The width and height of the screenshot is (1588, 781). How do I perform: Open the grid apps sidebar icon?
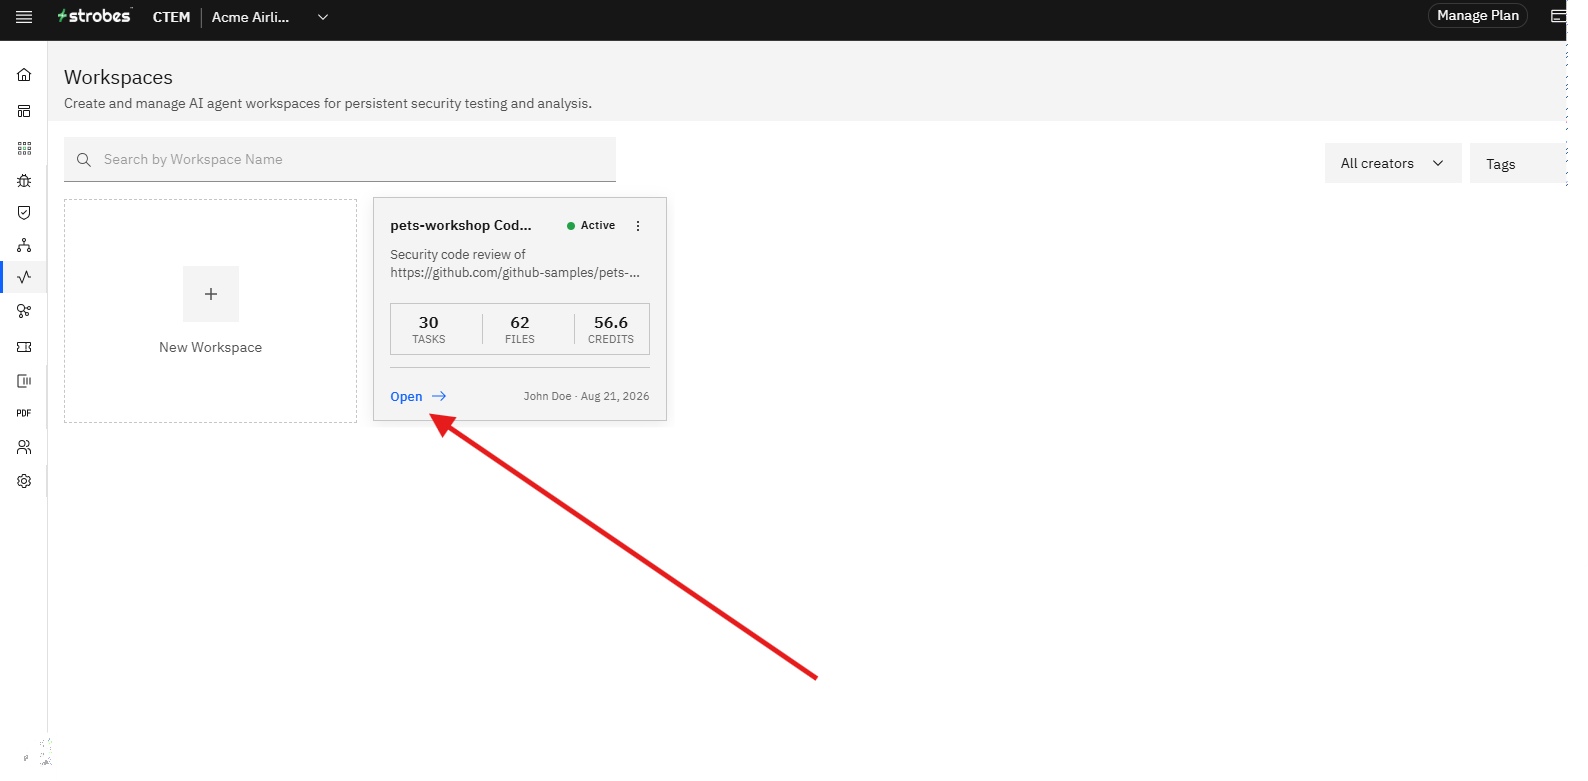(x=24, y=148)
